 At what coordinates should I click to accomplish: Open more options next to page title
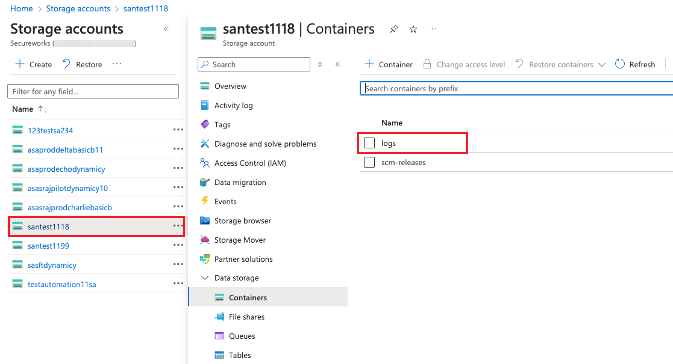click(433, 29)
